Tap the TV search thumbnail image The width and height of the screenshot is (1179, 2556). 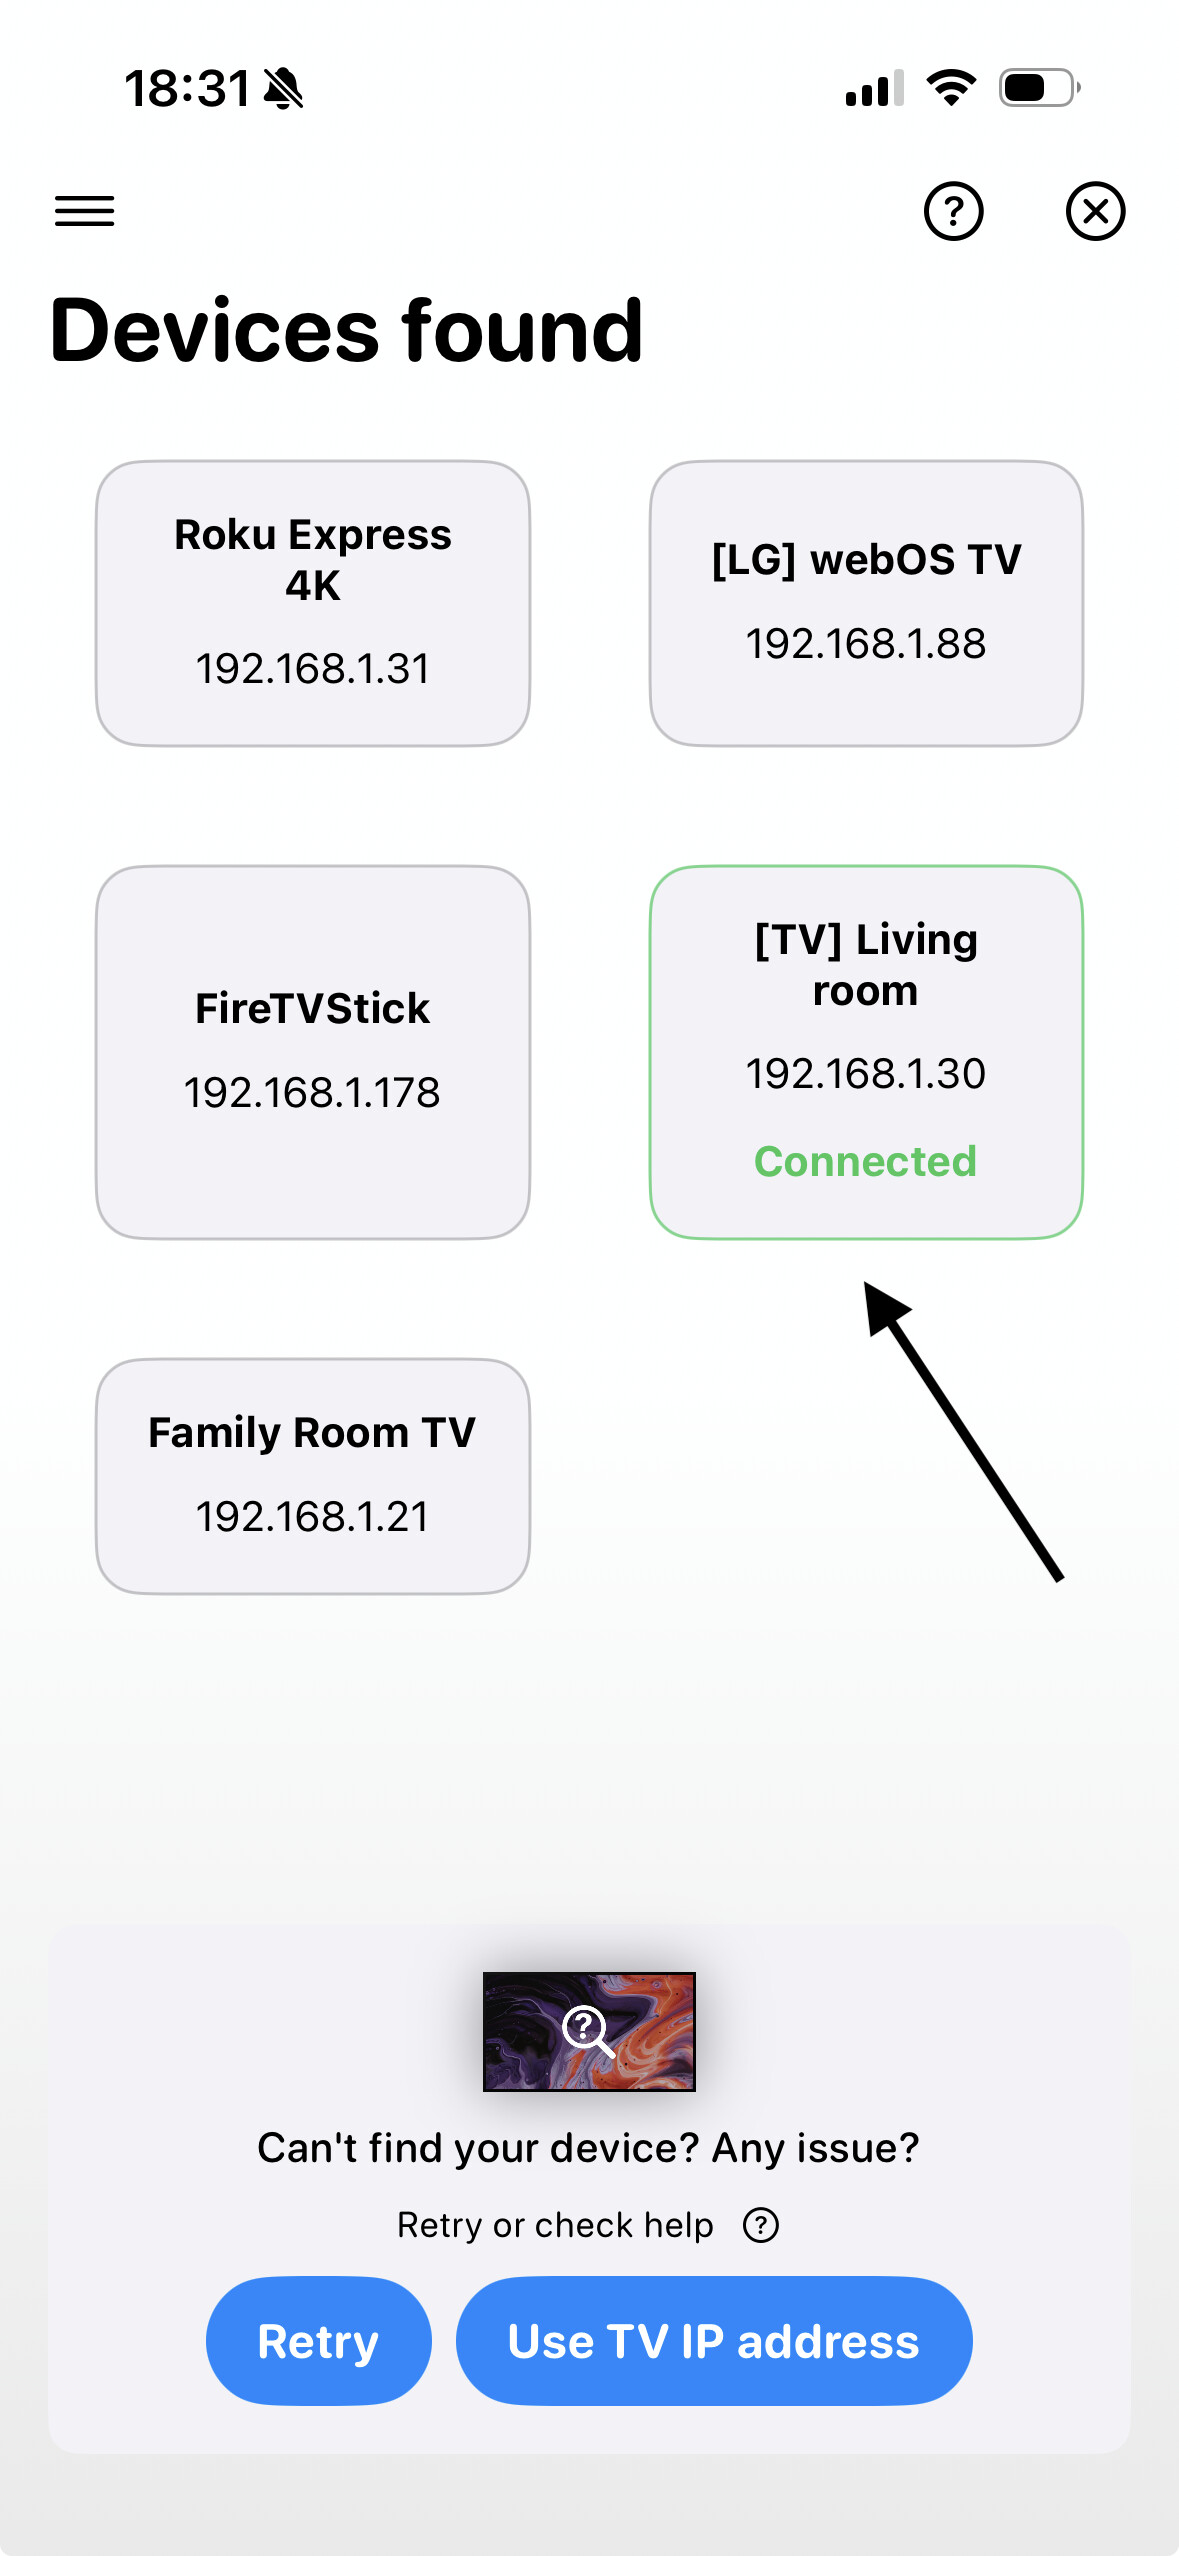click(589, 2031)
